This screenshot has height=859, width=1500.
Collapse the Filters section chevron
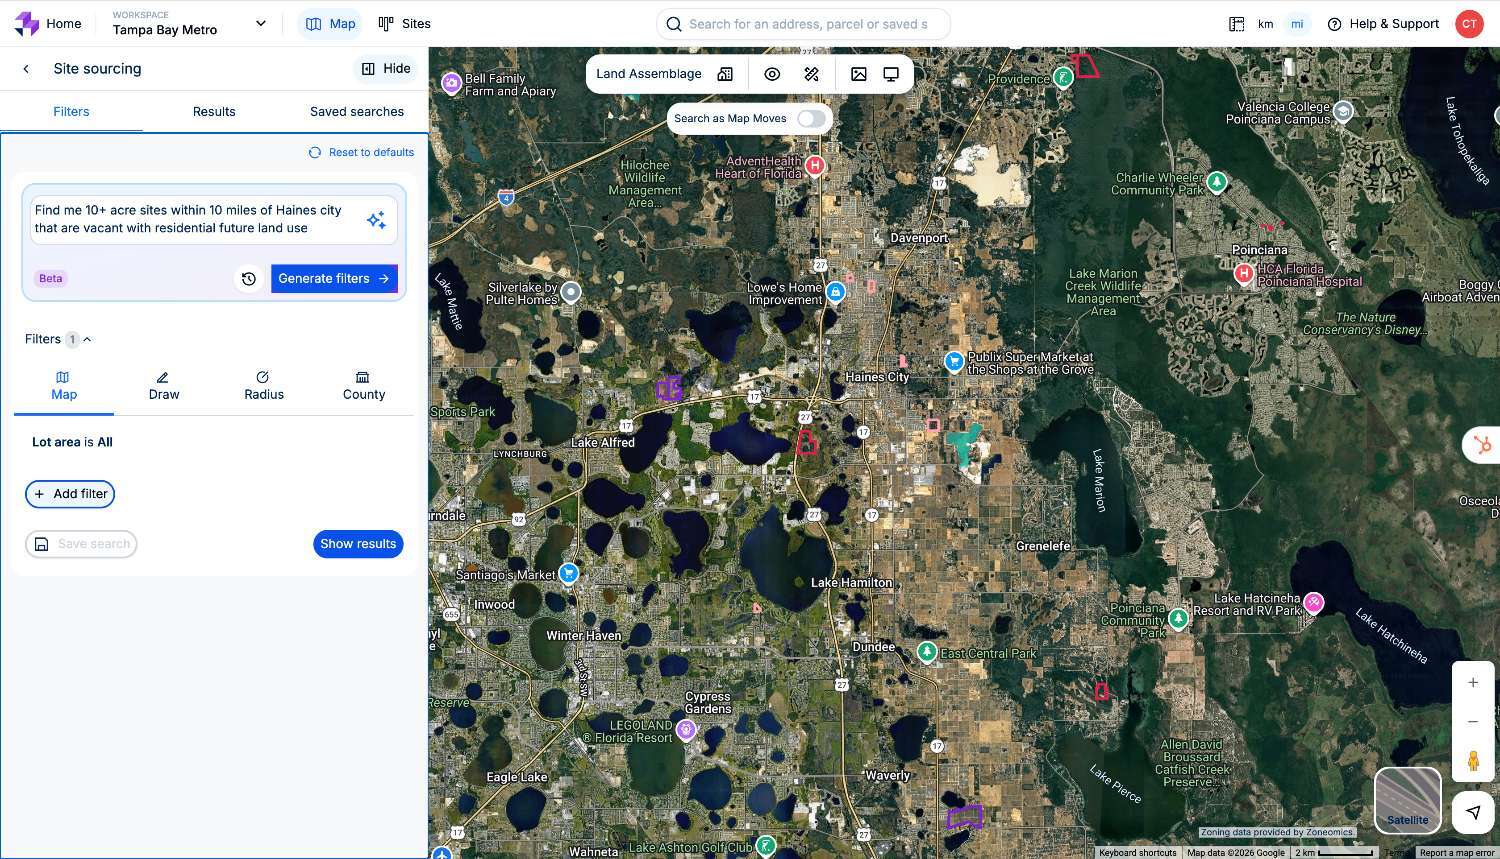(88, 340)
